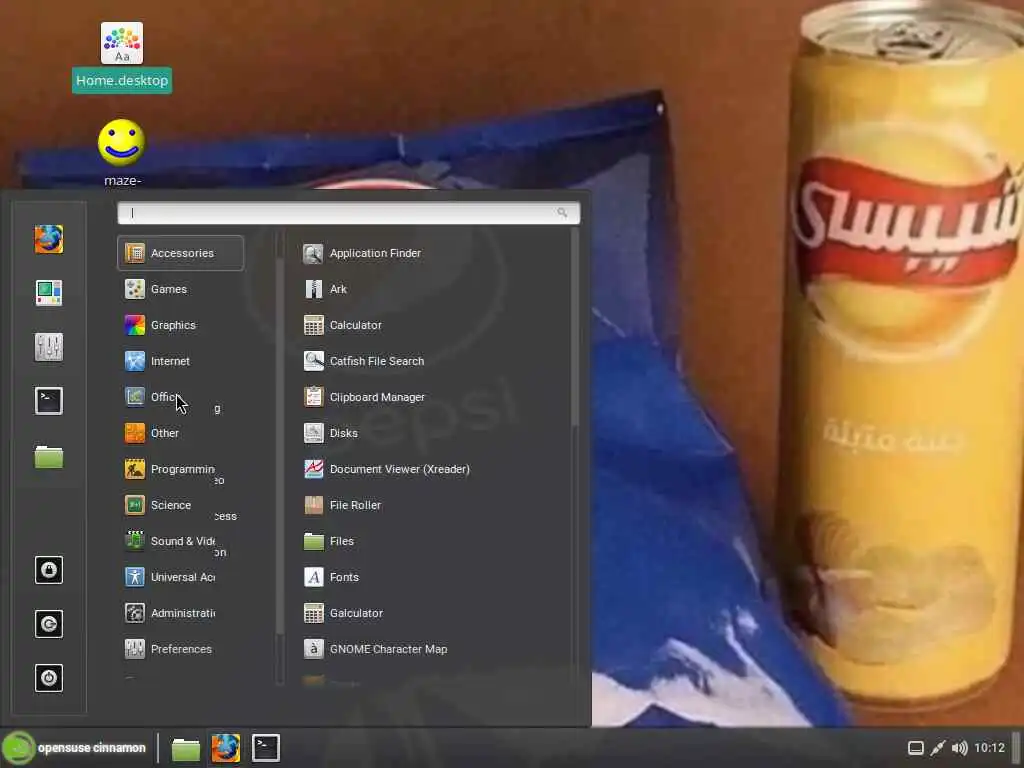Select the Accessories category
1024x768 pixels.
[180, 253]
